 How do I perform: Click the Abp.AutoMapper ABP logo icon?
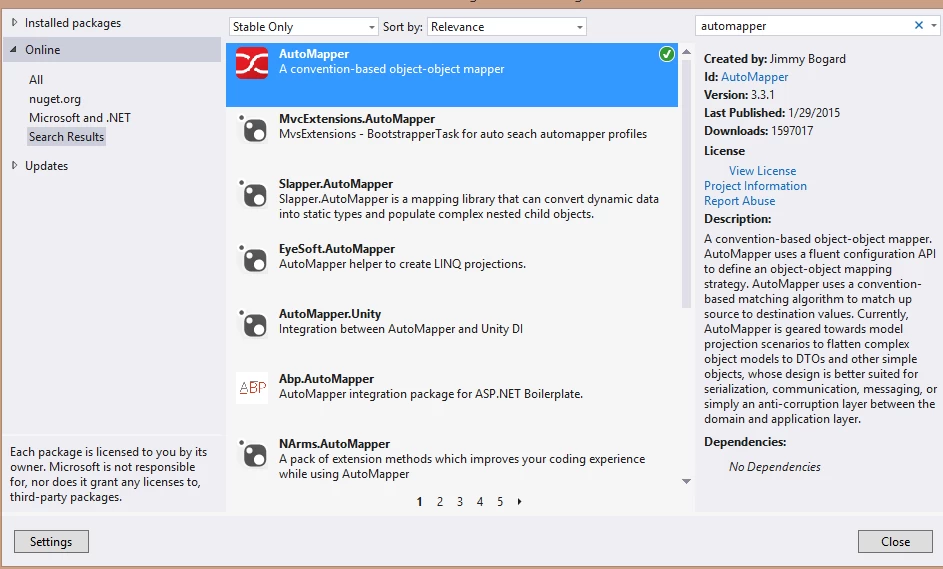point(253,388)
